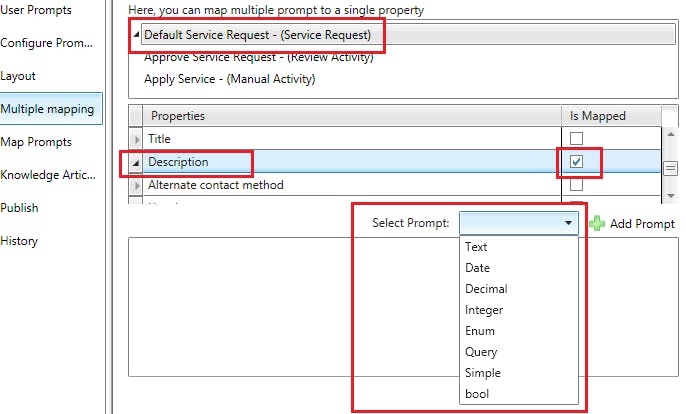686x414 pixels.
Task: Collapse the Description row arrow
Action: coord(138,162)
